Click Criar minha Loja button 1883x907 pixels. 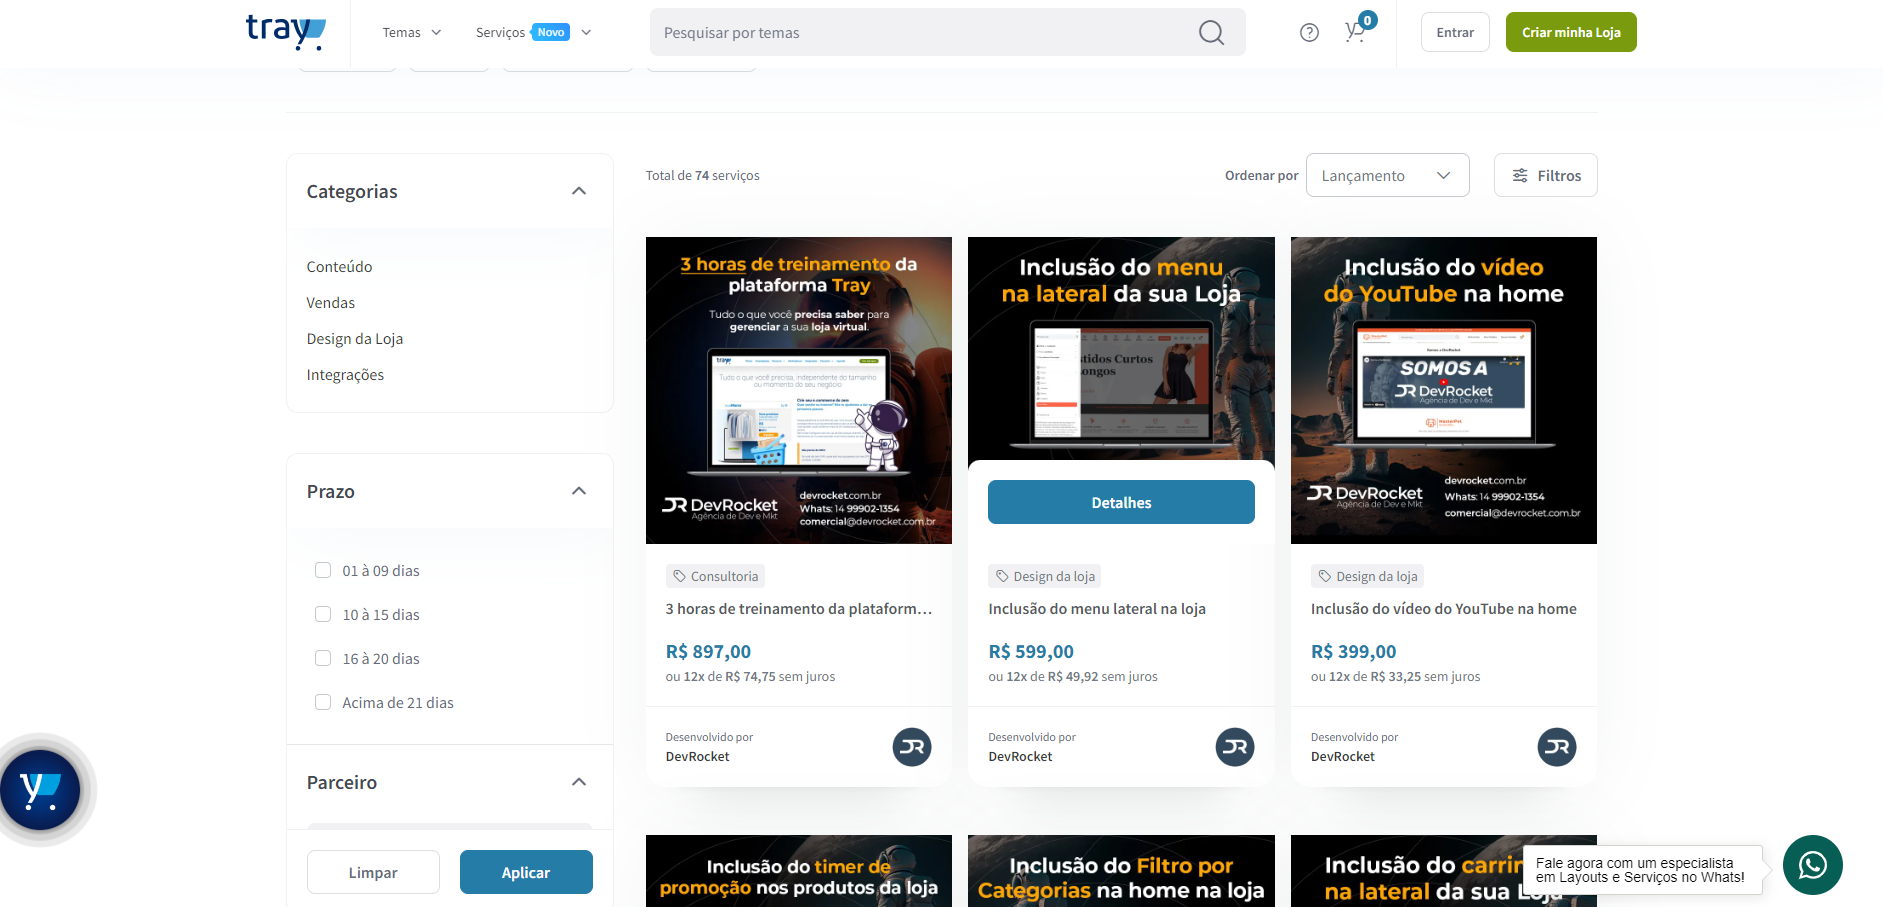[x=1571, y=32]
